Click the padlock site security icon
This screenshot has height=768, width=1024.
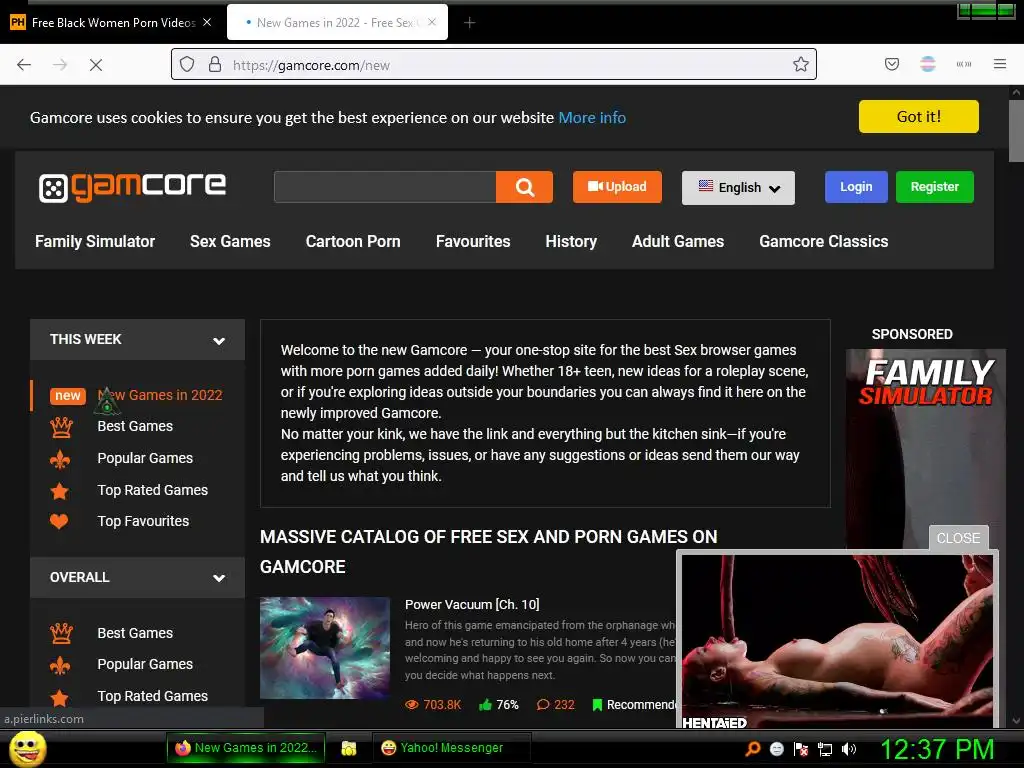(215, 65)
